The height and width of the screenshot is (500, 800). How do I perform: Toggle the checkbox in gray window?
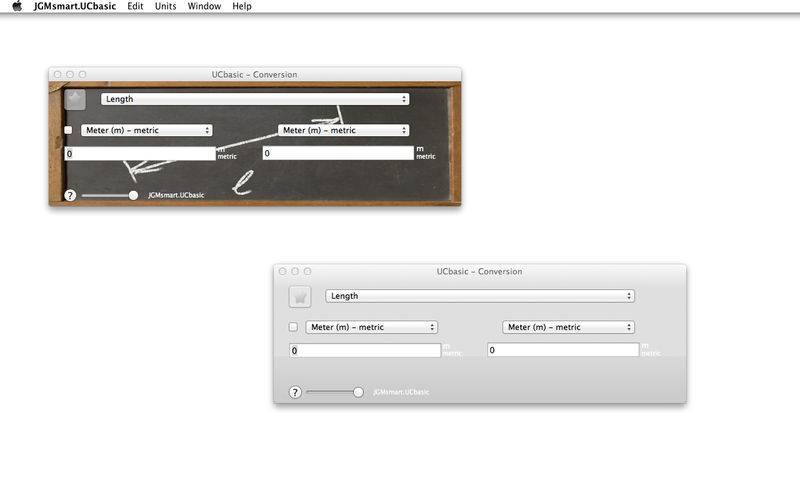pos(293,327)
